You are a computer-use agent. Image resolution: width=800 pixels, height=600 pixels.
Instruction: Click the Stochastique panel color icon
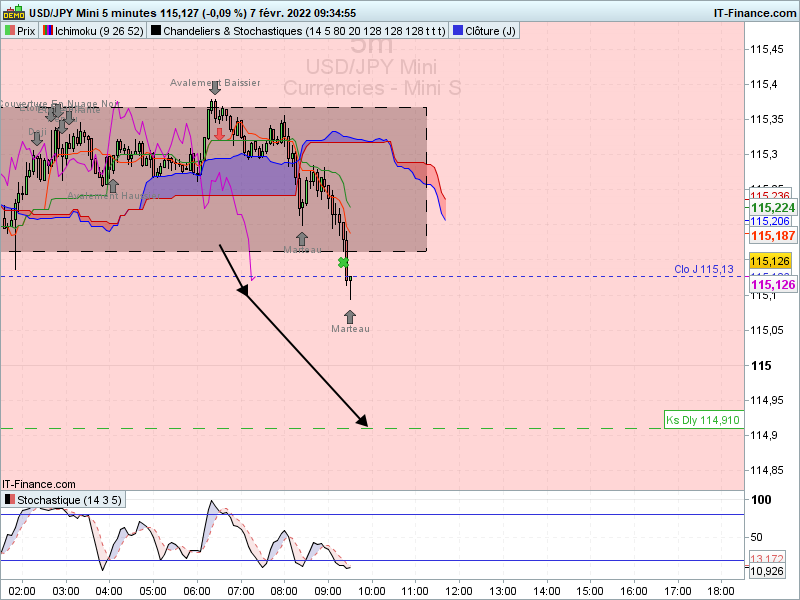[x=10, y=499]
